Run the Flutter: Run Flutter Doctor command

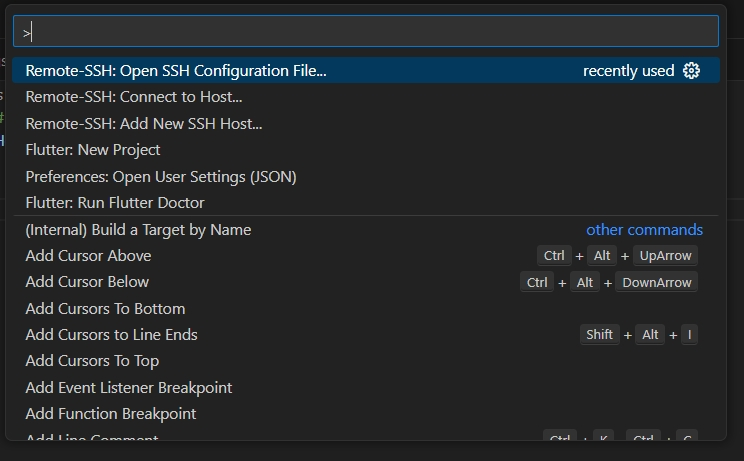(x=366, y=203)
